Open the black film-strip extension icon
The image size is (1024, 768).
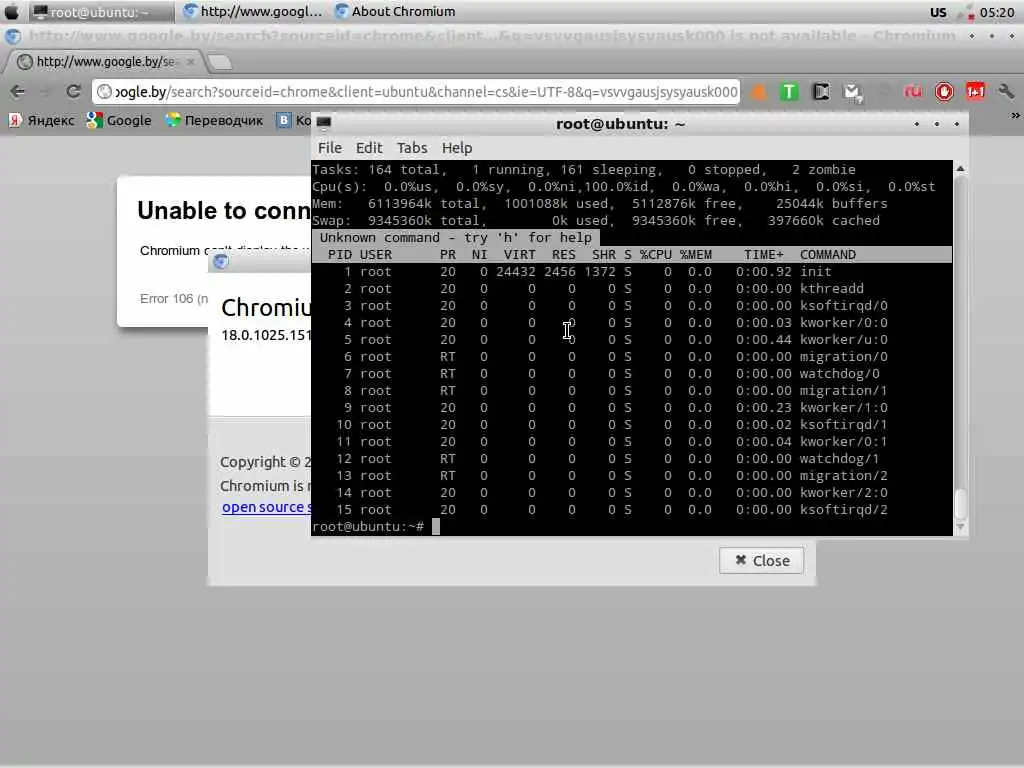pos(821,92)
